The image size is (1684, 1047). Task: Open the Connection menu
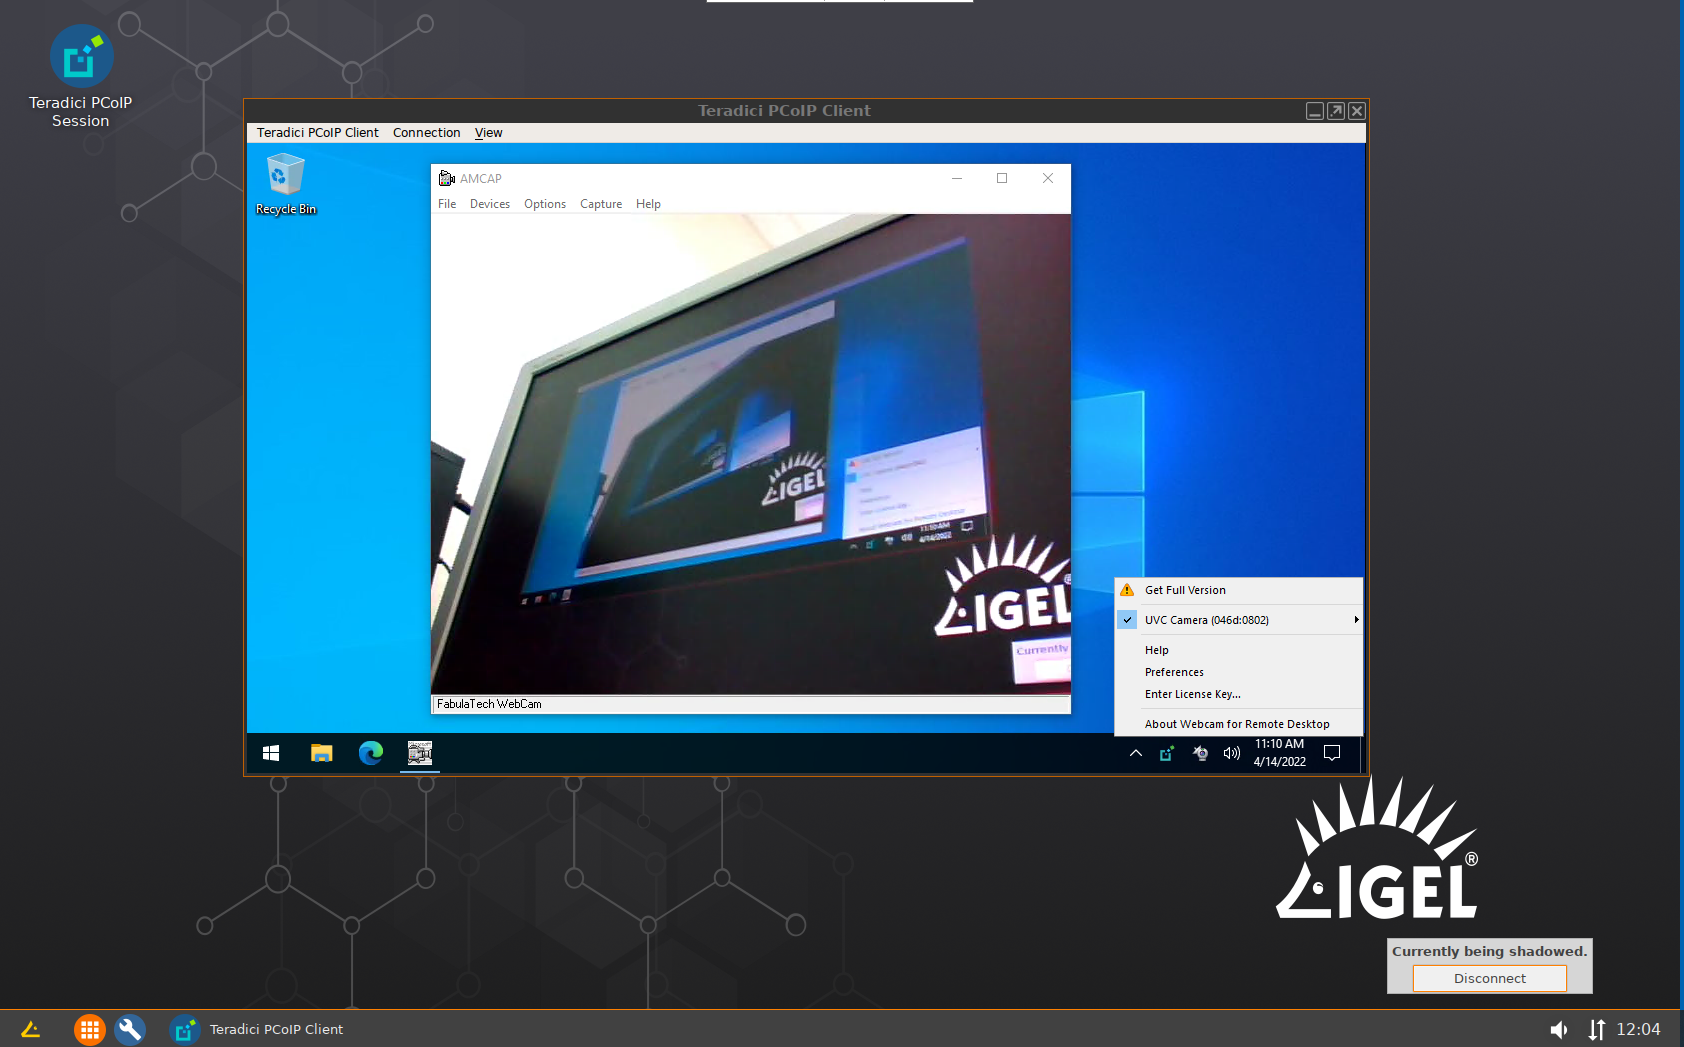coord(427,133)
